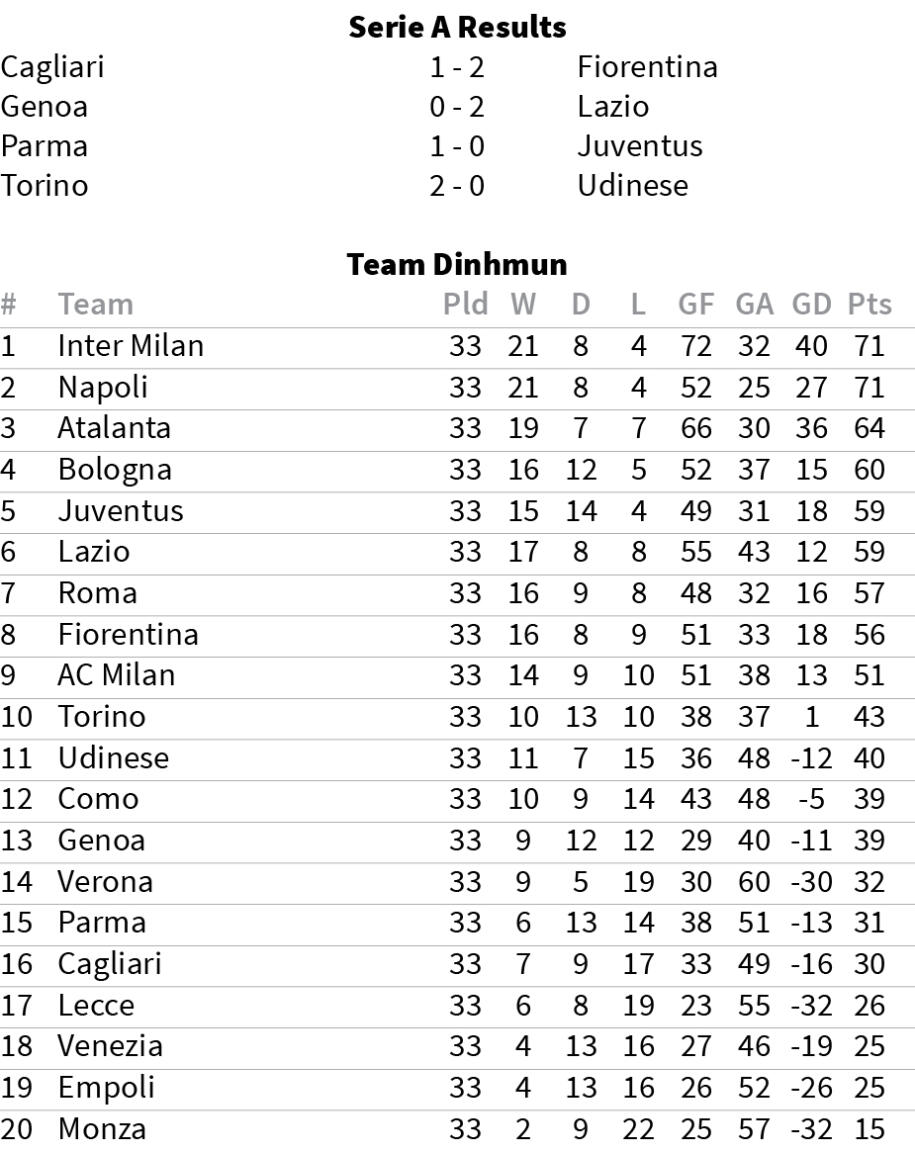Select Lazio in the results list
The height and width of the screenshot is (1153, 915).
[613, 107]
